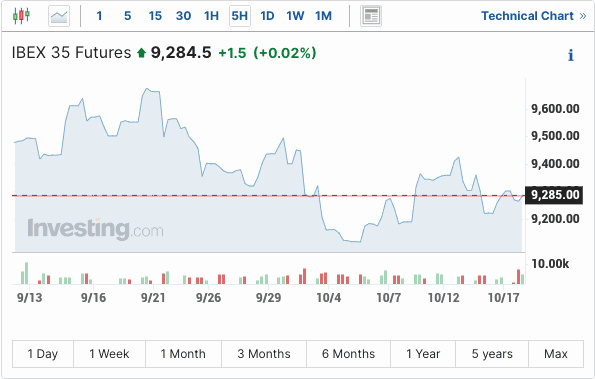This screenshot has height=379, width=595.
Task: Set interval to 1H
Action: tap(211, 16)
